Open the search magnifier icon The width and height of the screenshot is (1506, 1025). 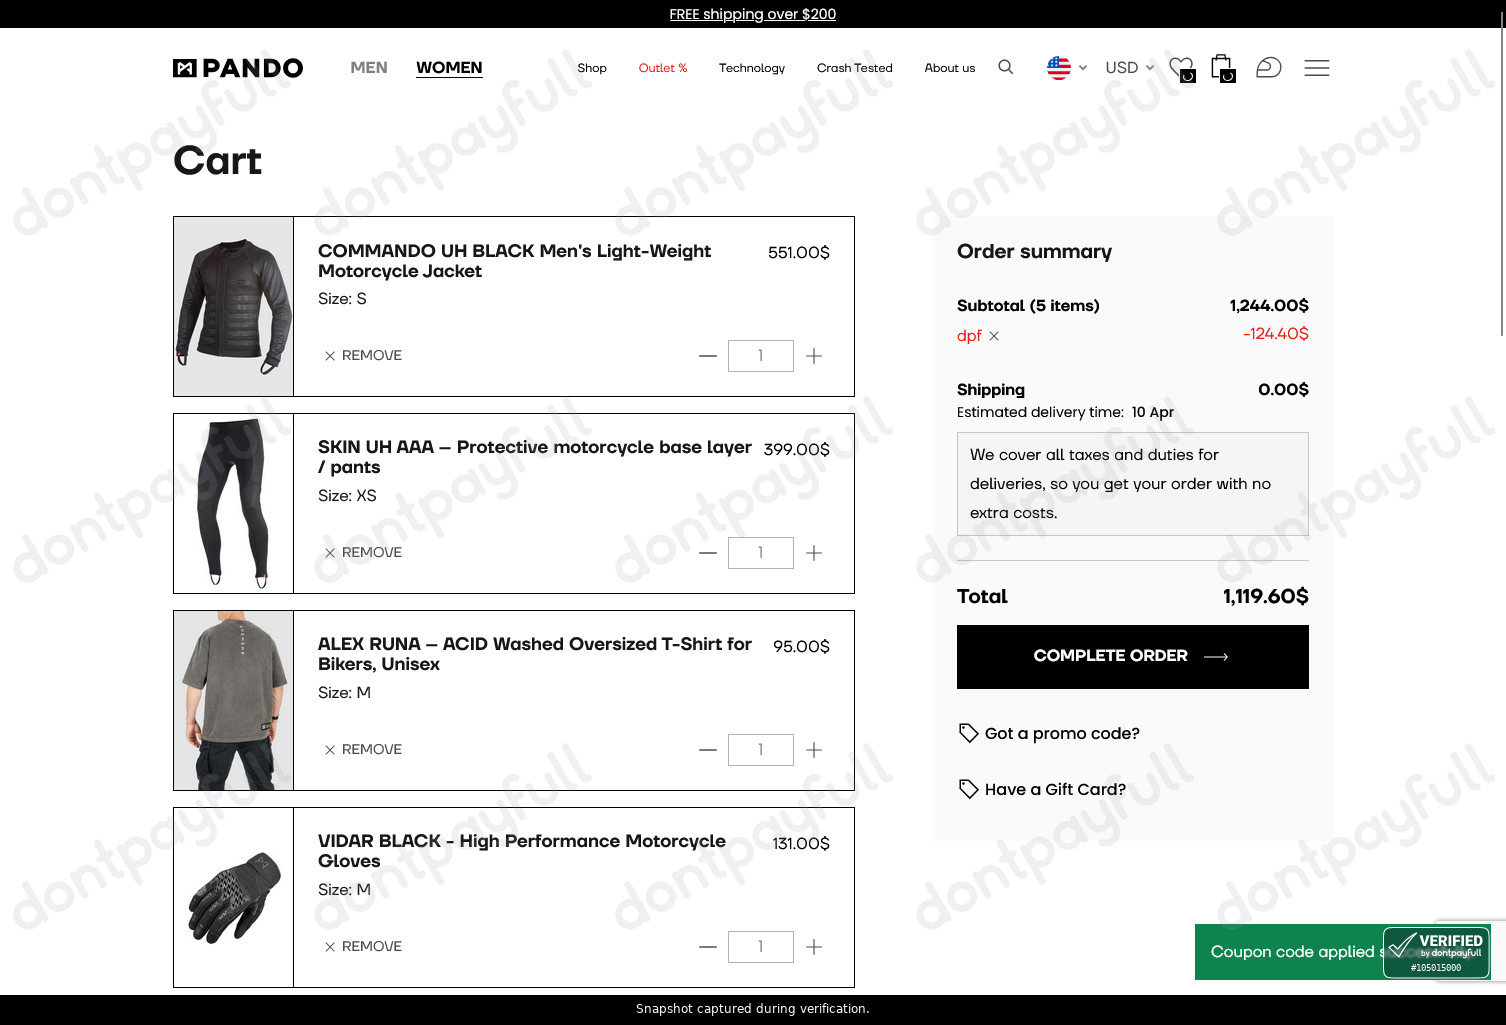[1005, 67]
